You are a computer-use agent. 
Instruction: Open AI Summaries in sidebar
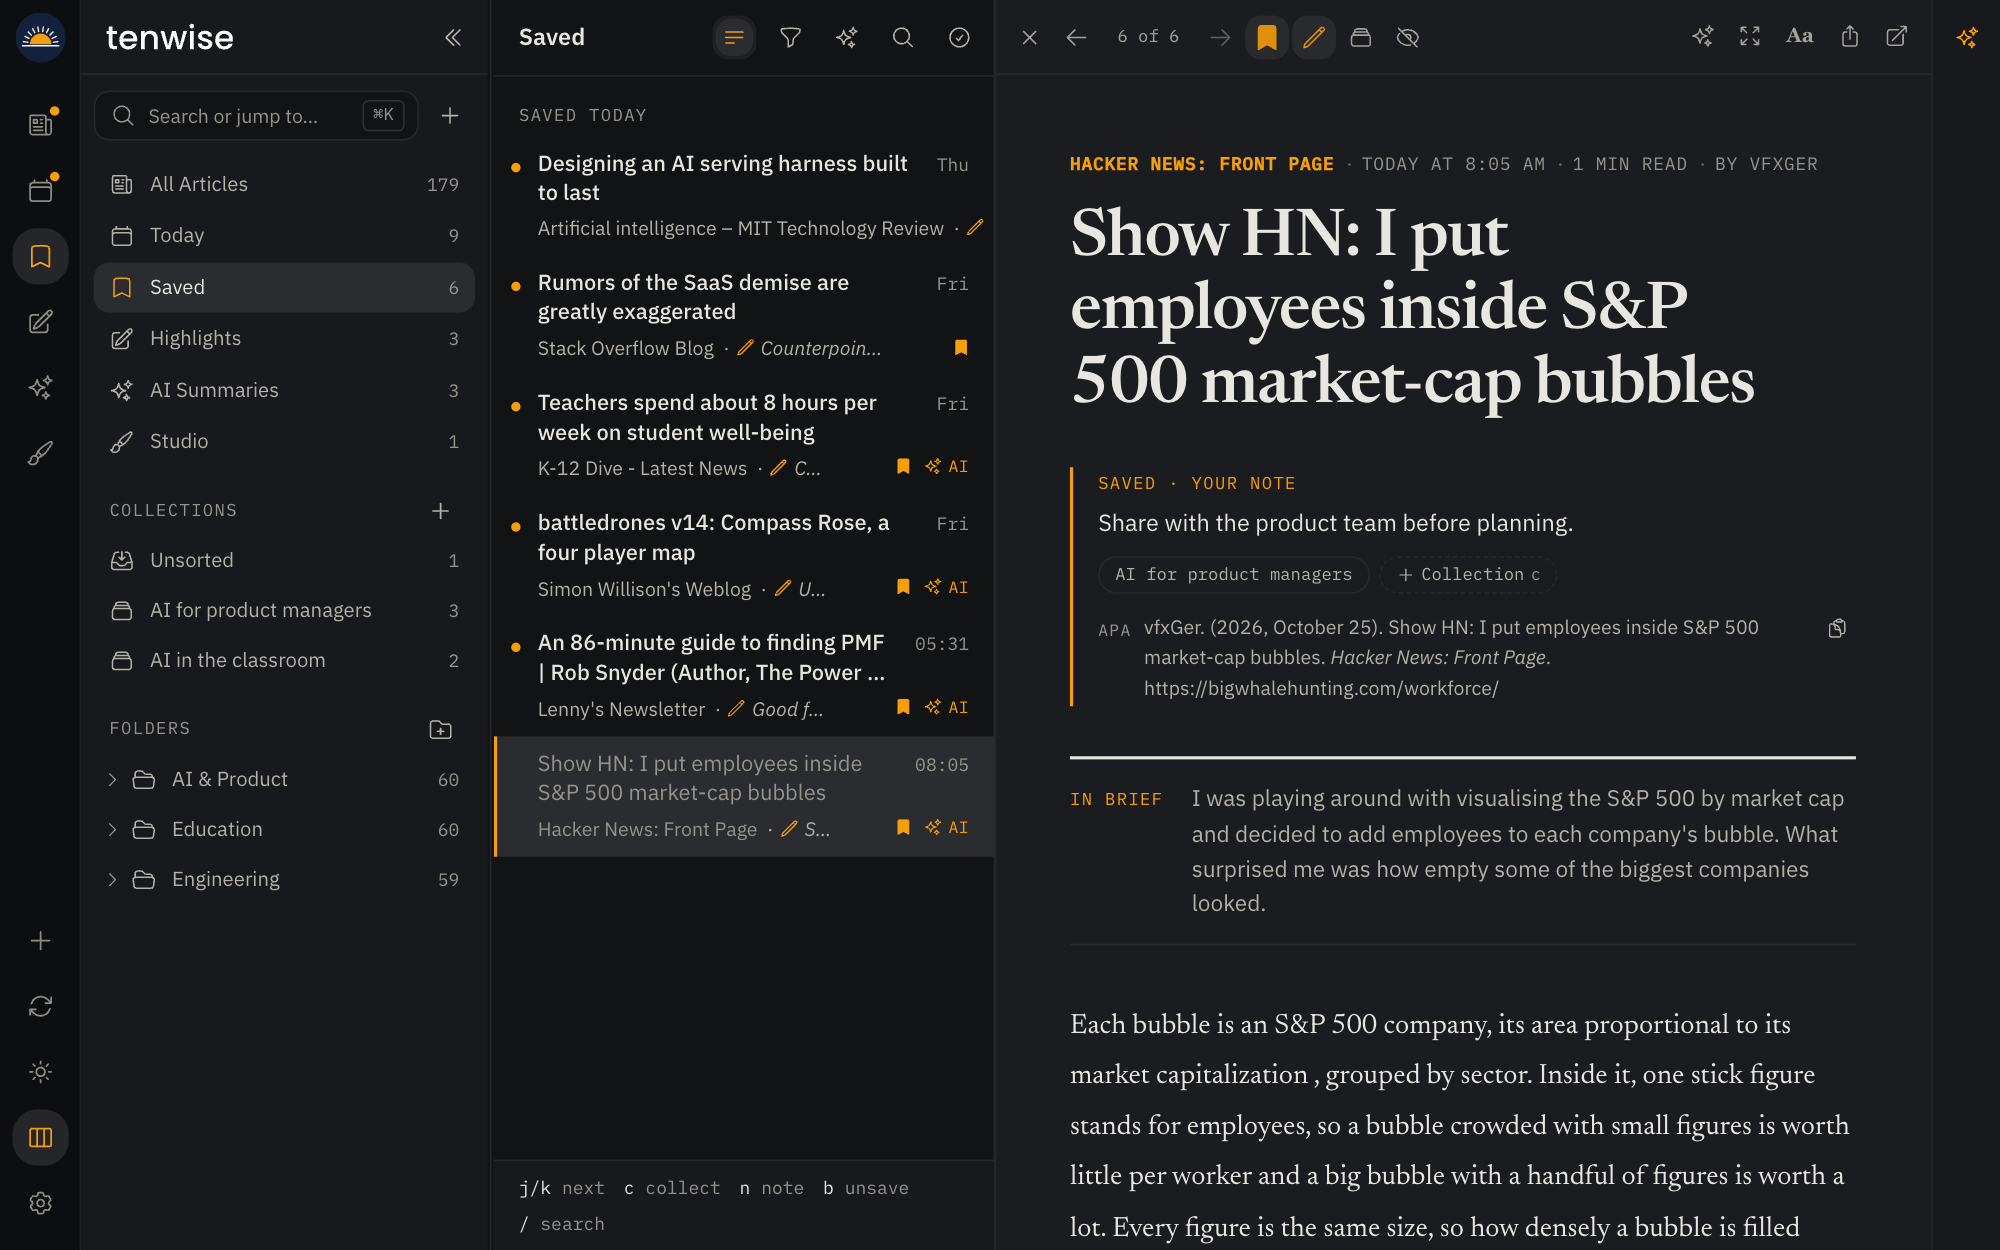pyautogui.click(x=284, y=390)
